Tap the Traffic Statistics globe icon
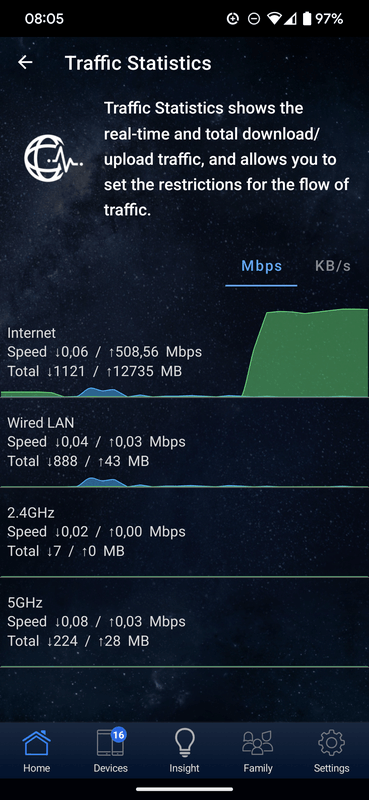The width and height of the screenshot is (369, 800). 53,158
